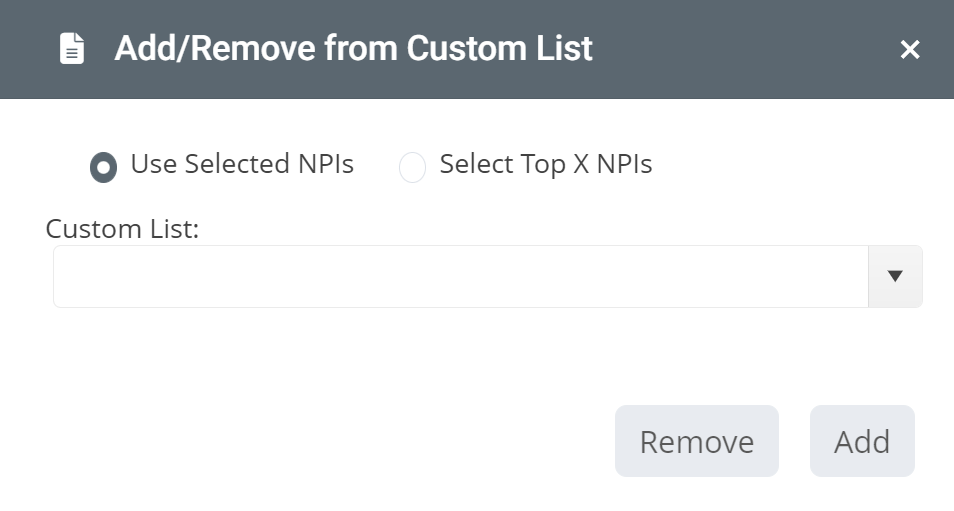The image size is (954, 511).
Task: Click the 'Custom List:' field label
Action: [122, 229]
